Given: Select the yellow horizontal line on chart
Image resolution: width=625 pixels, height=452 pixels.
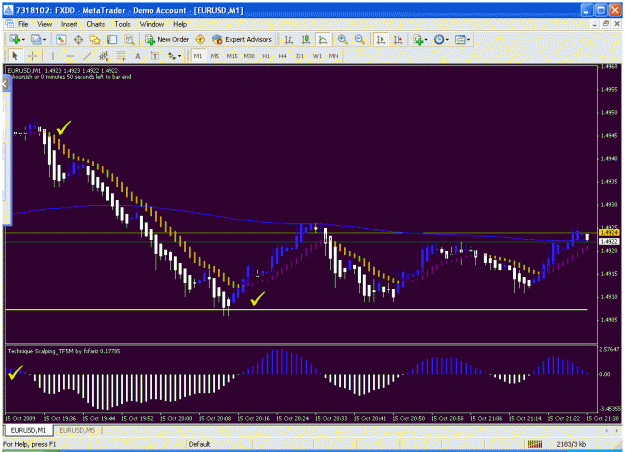Looking at the screenshot, I should pos(297,310).
